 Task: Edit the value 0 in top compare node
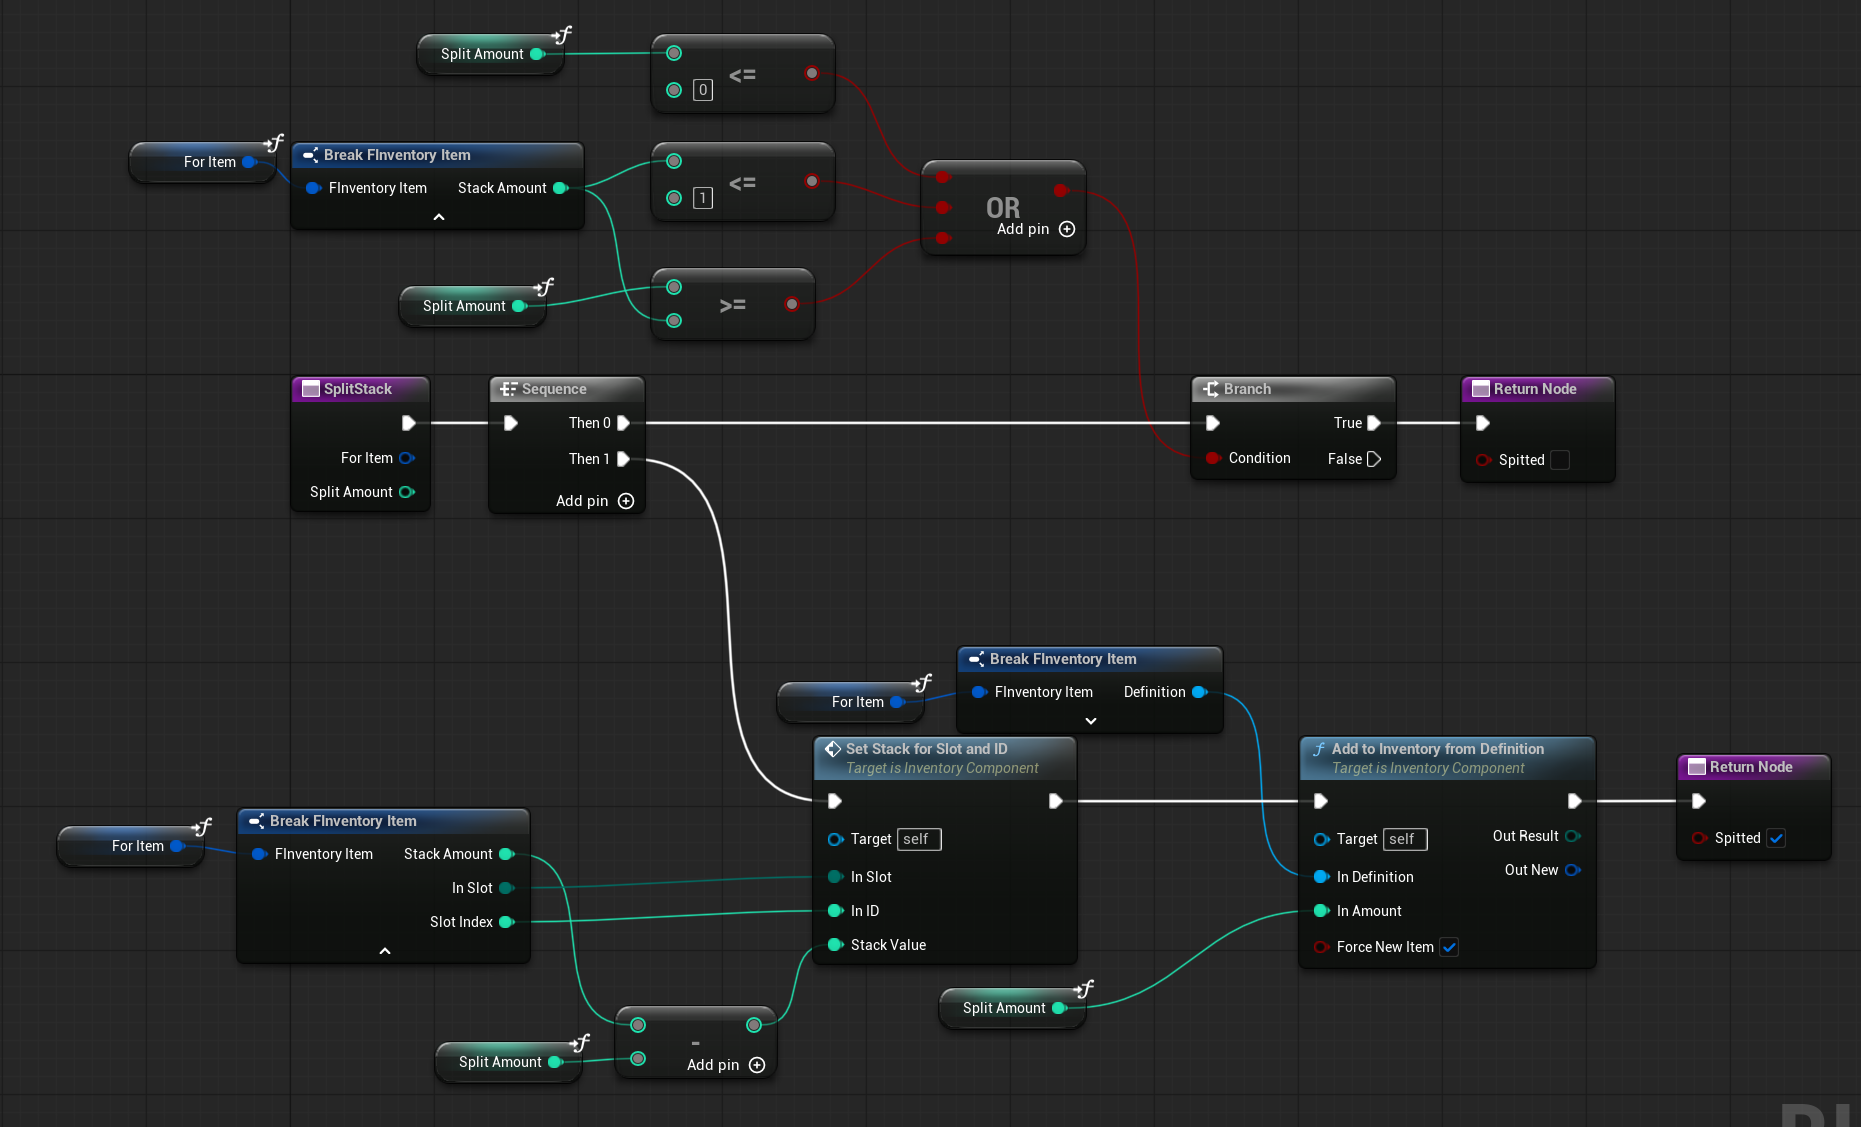tap(703, 90)
